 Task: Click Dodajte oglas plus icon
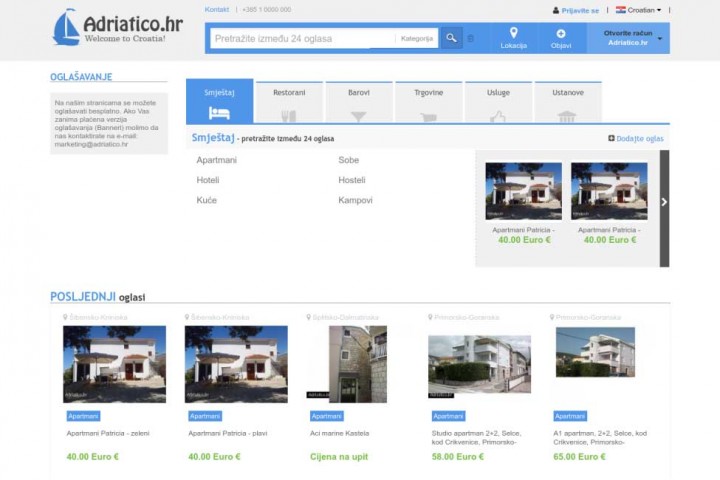click(x=612, y=139)
